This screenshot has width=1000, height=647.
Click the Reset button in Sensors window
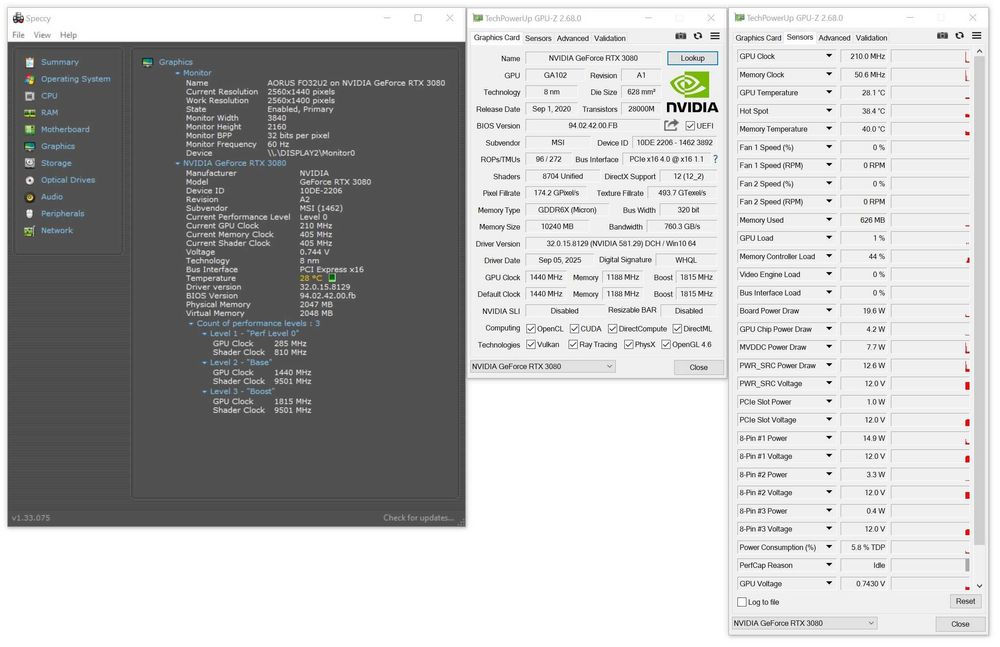[965, 601]
